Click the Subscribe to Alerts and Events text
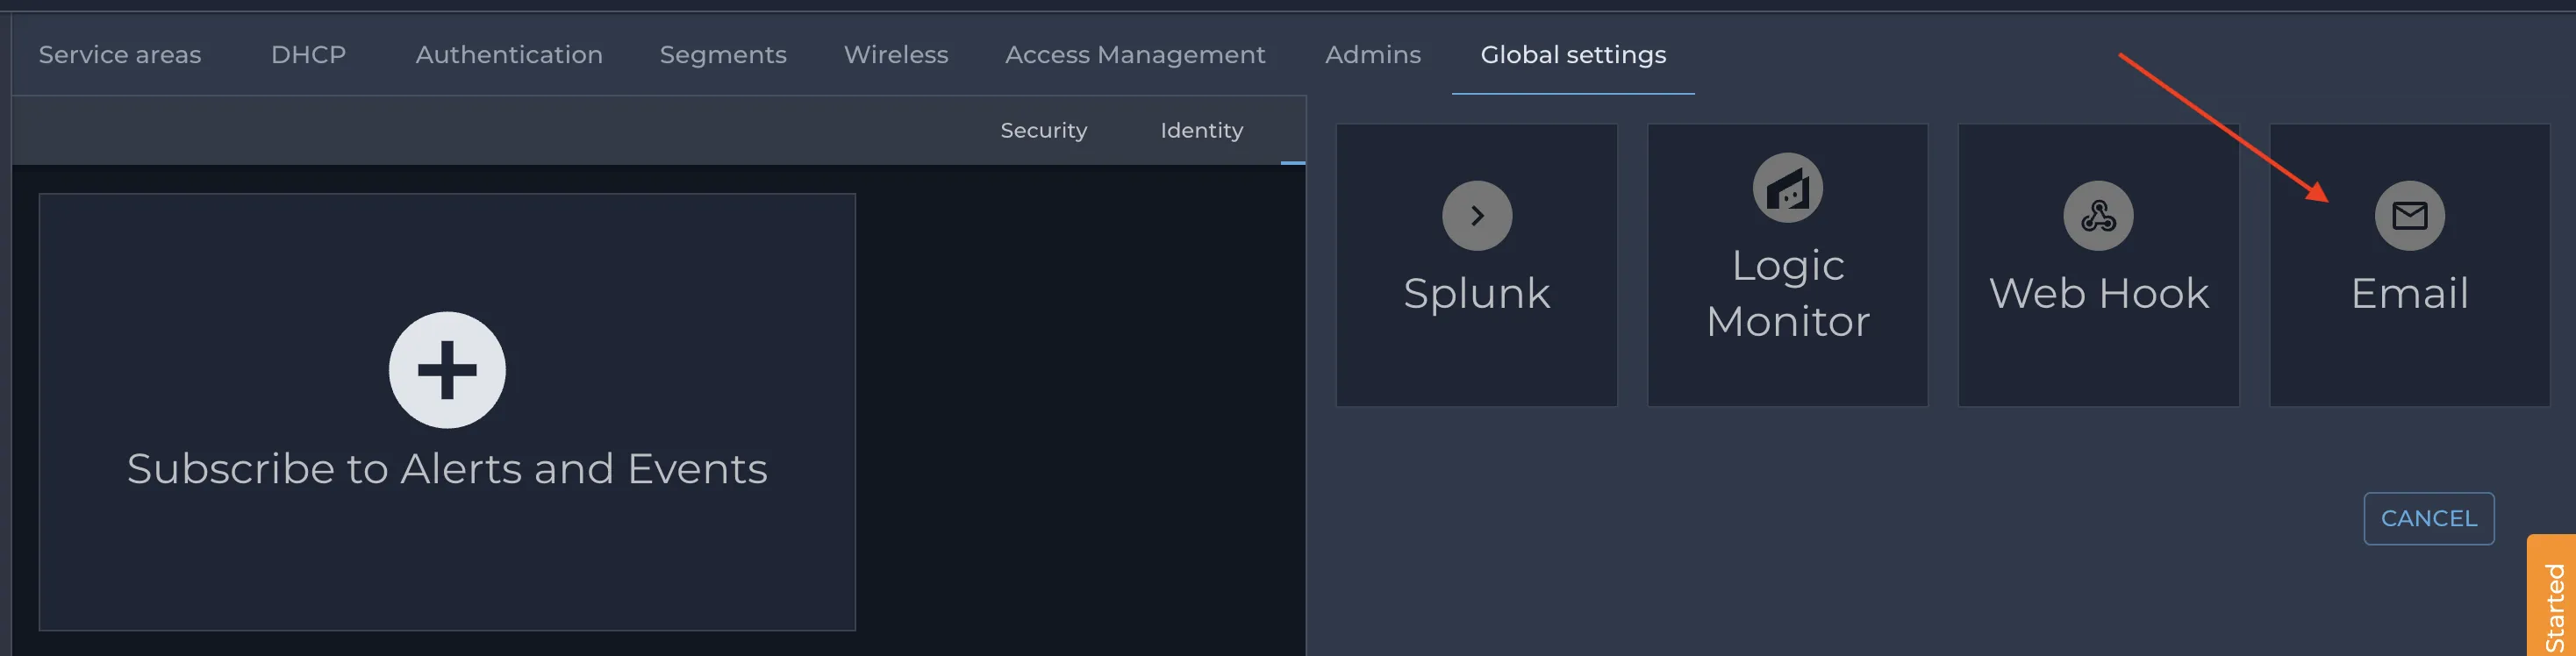The height and width of the screenshot is (656, 2576). tap(447, 469)
